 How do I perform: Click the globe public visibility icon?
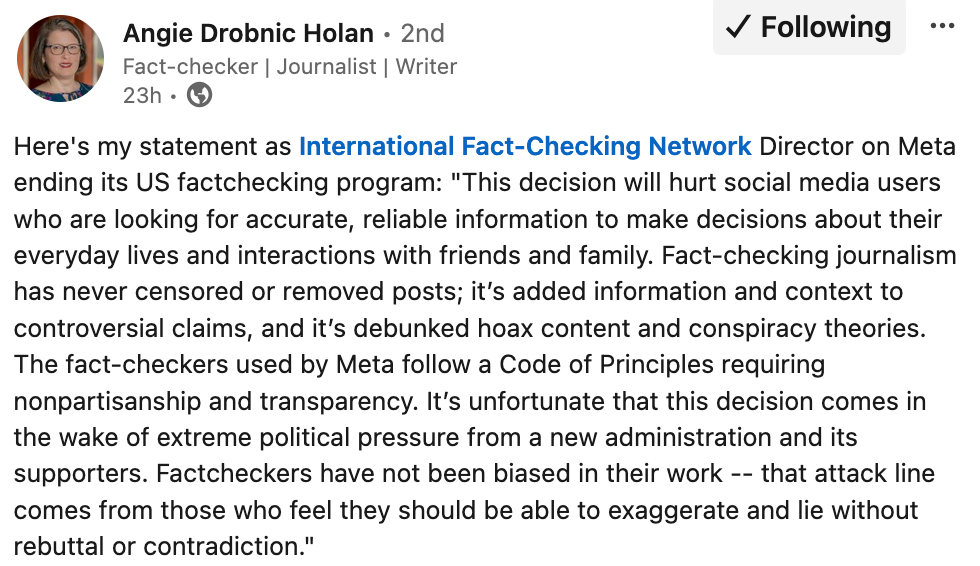coord(200,95)
